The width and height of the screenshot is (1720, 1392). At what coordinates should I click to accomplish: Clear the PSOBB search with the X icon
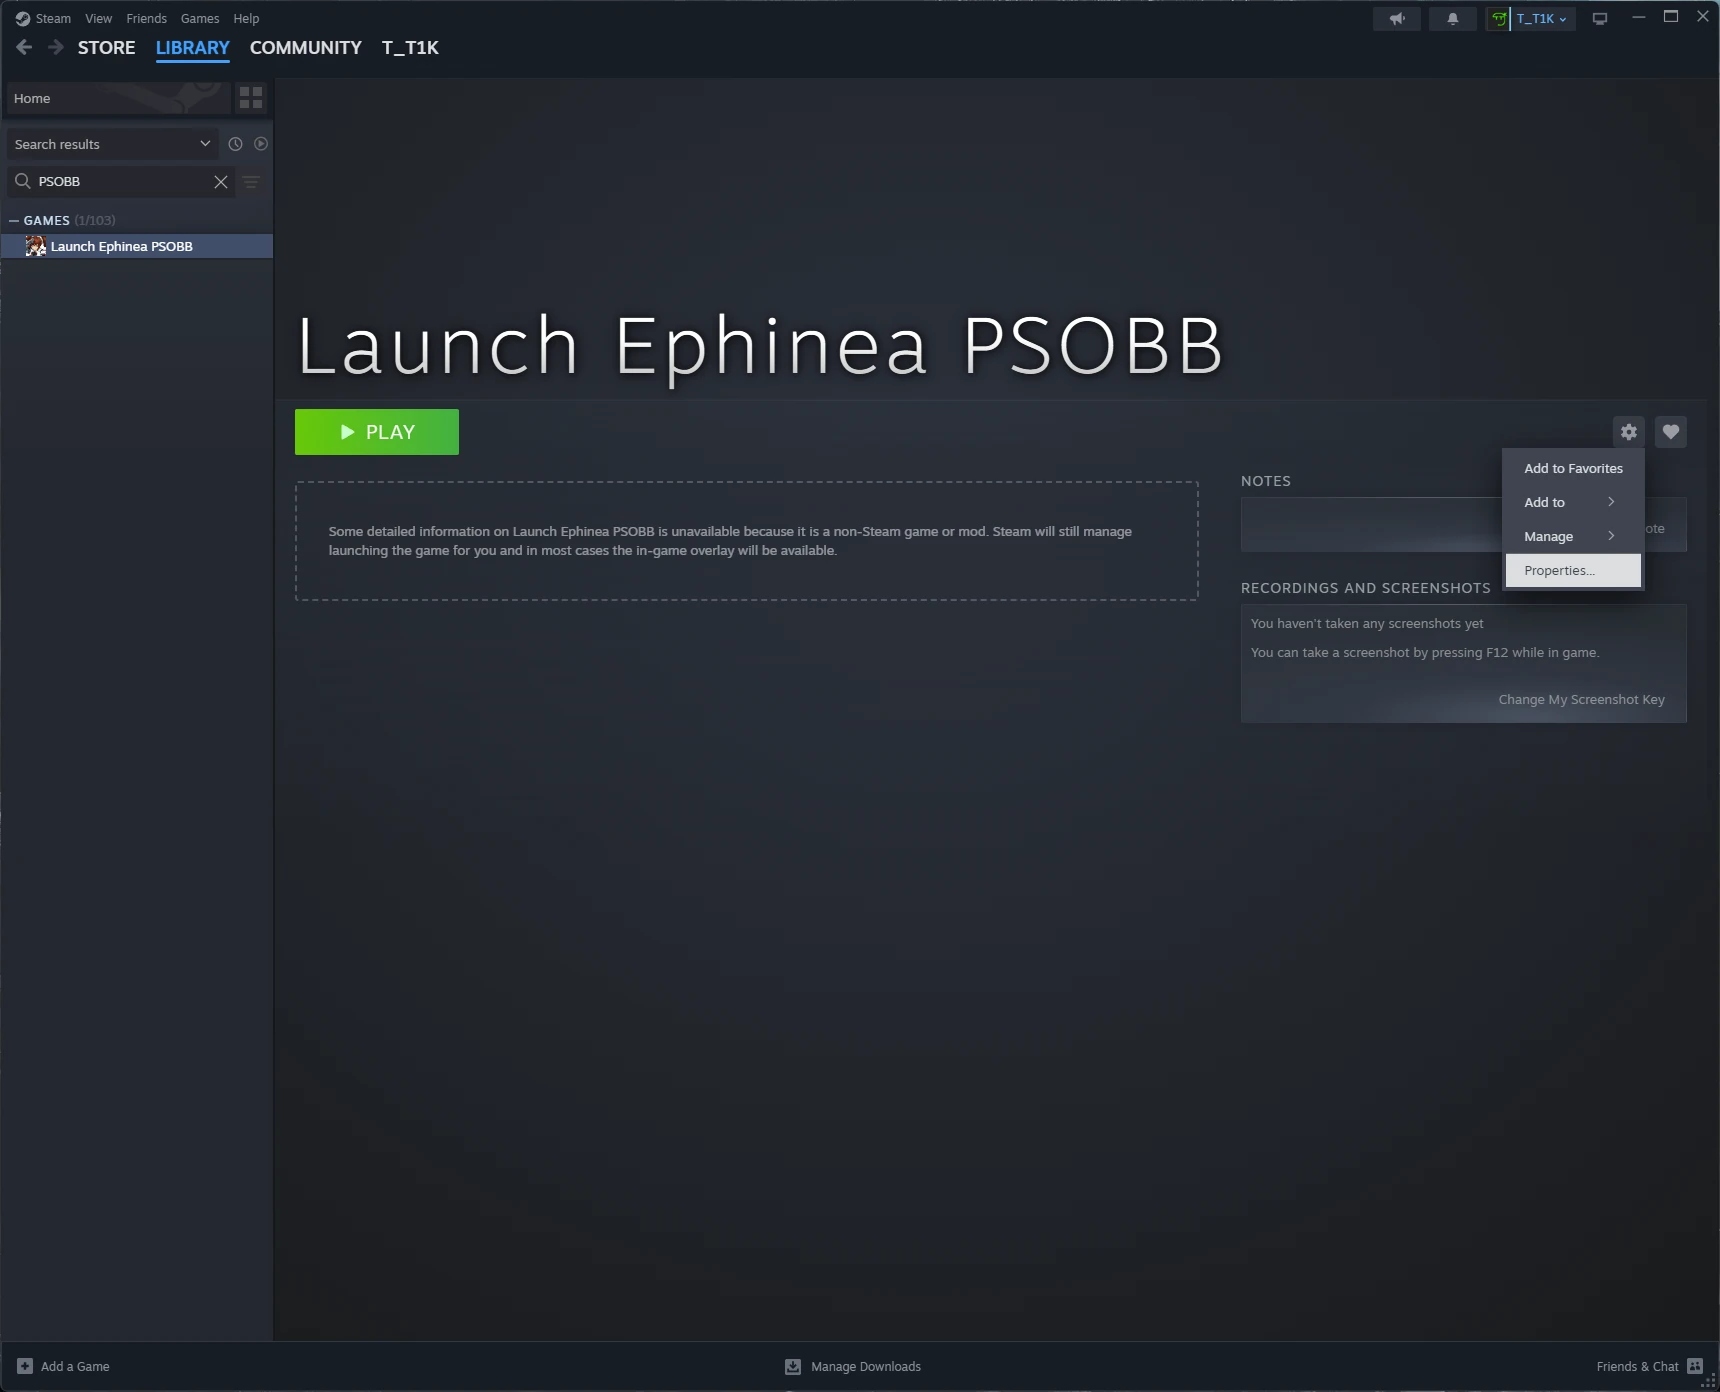coord(220,181)
